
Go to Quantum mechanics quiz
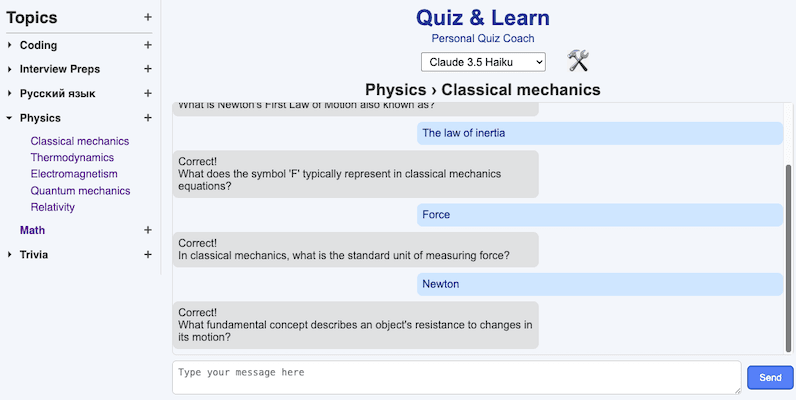[x=80, y=191]
